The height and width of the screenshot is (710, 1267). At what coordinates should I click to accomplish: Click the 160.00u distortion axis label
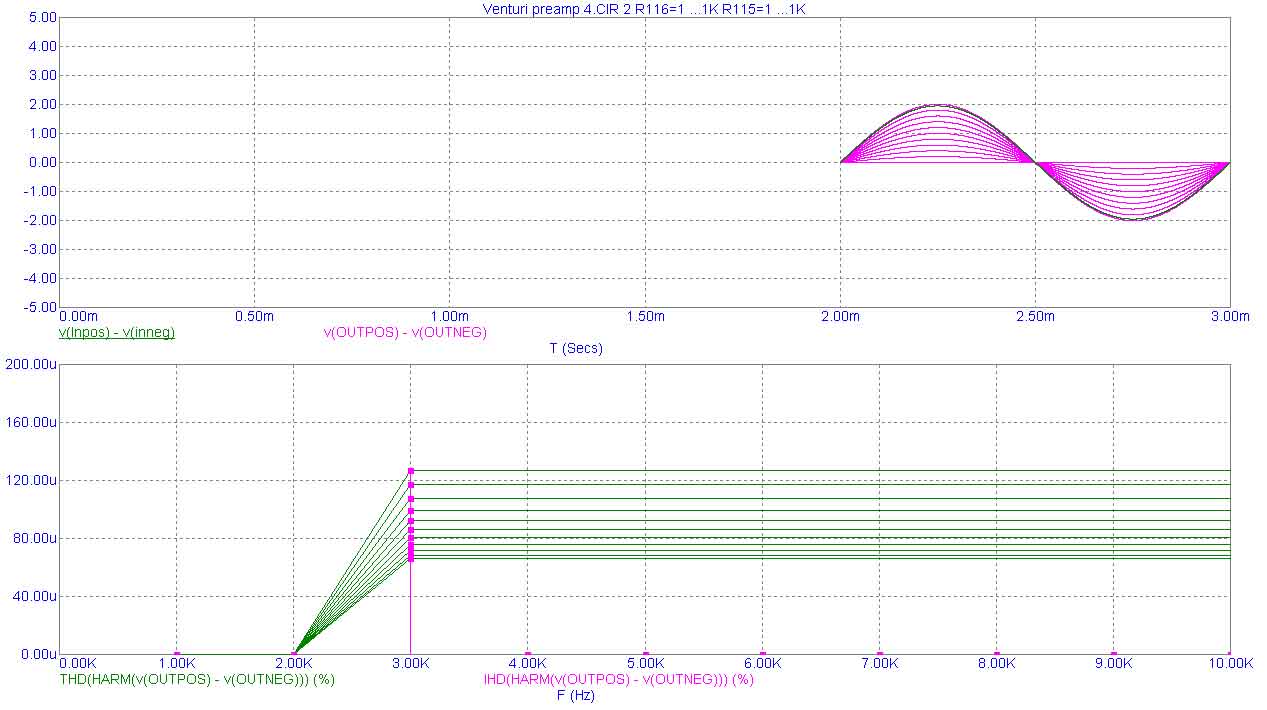(31, 423)
